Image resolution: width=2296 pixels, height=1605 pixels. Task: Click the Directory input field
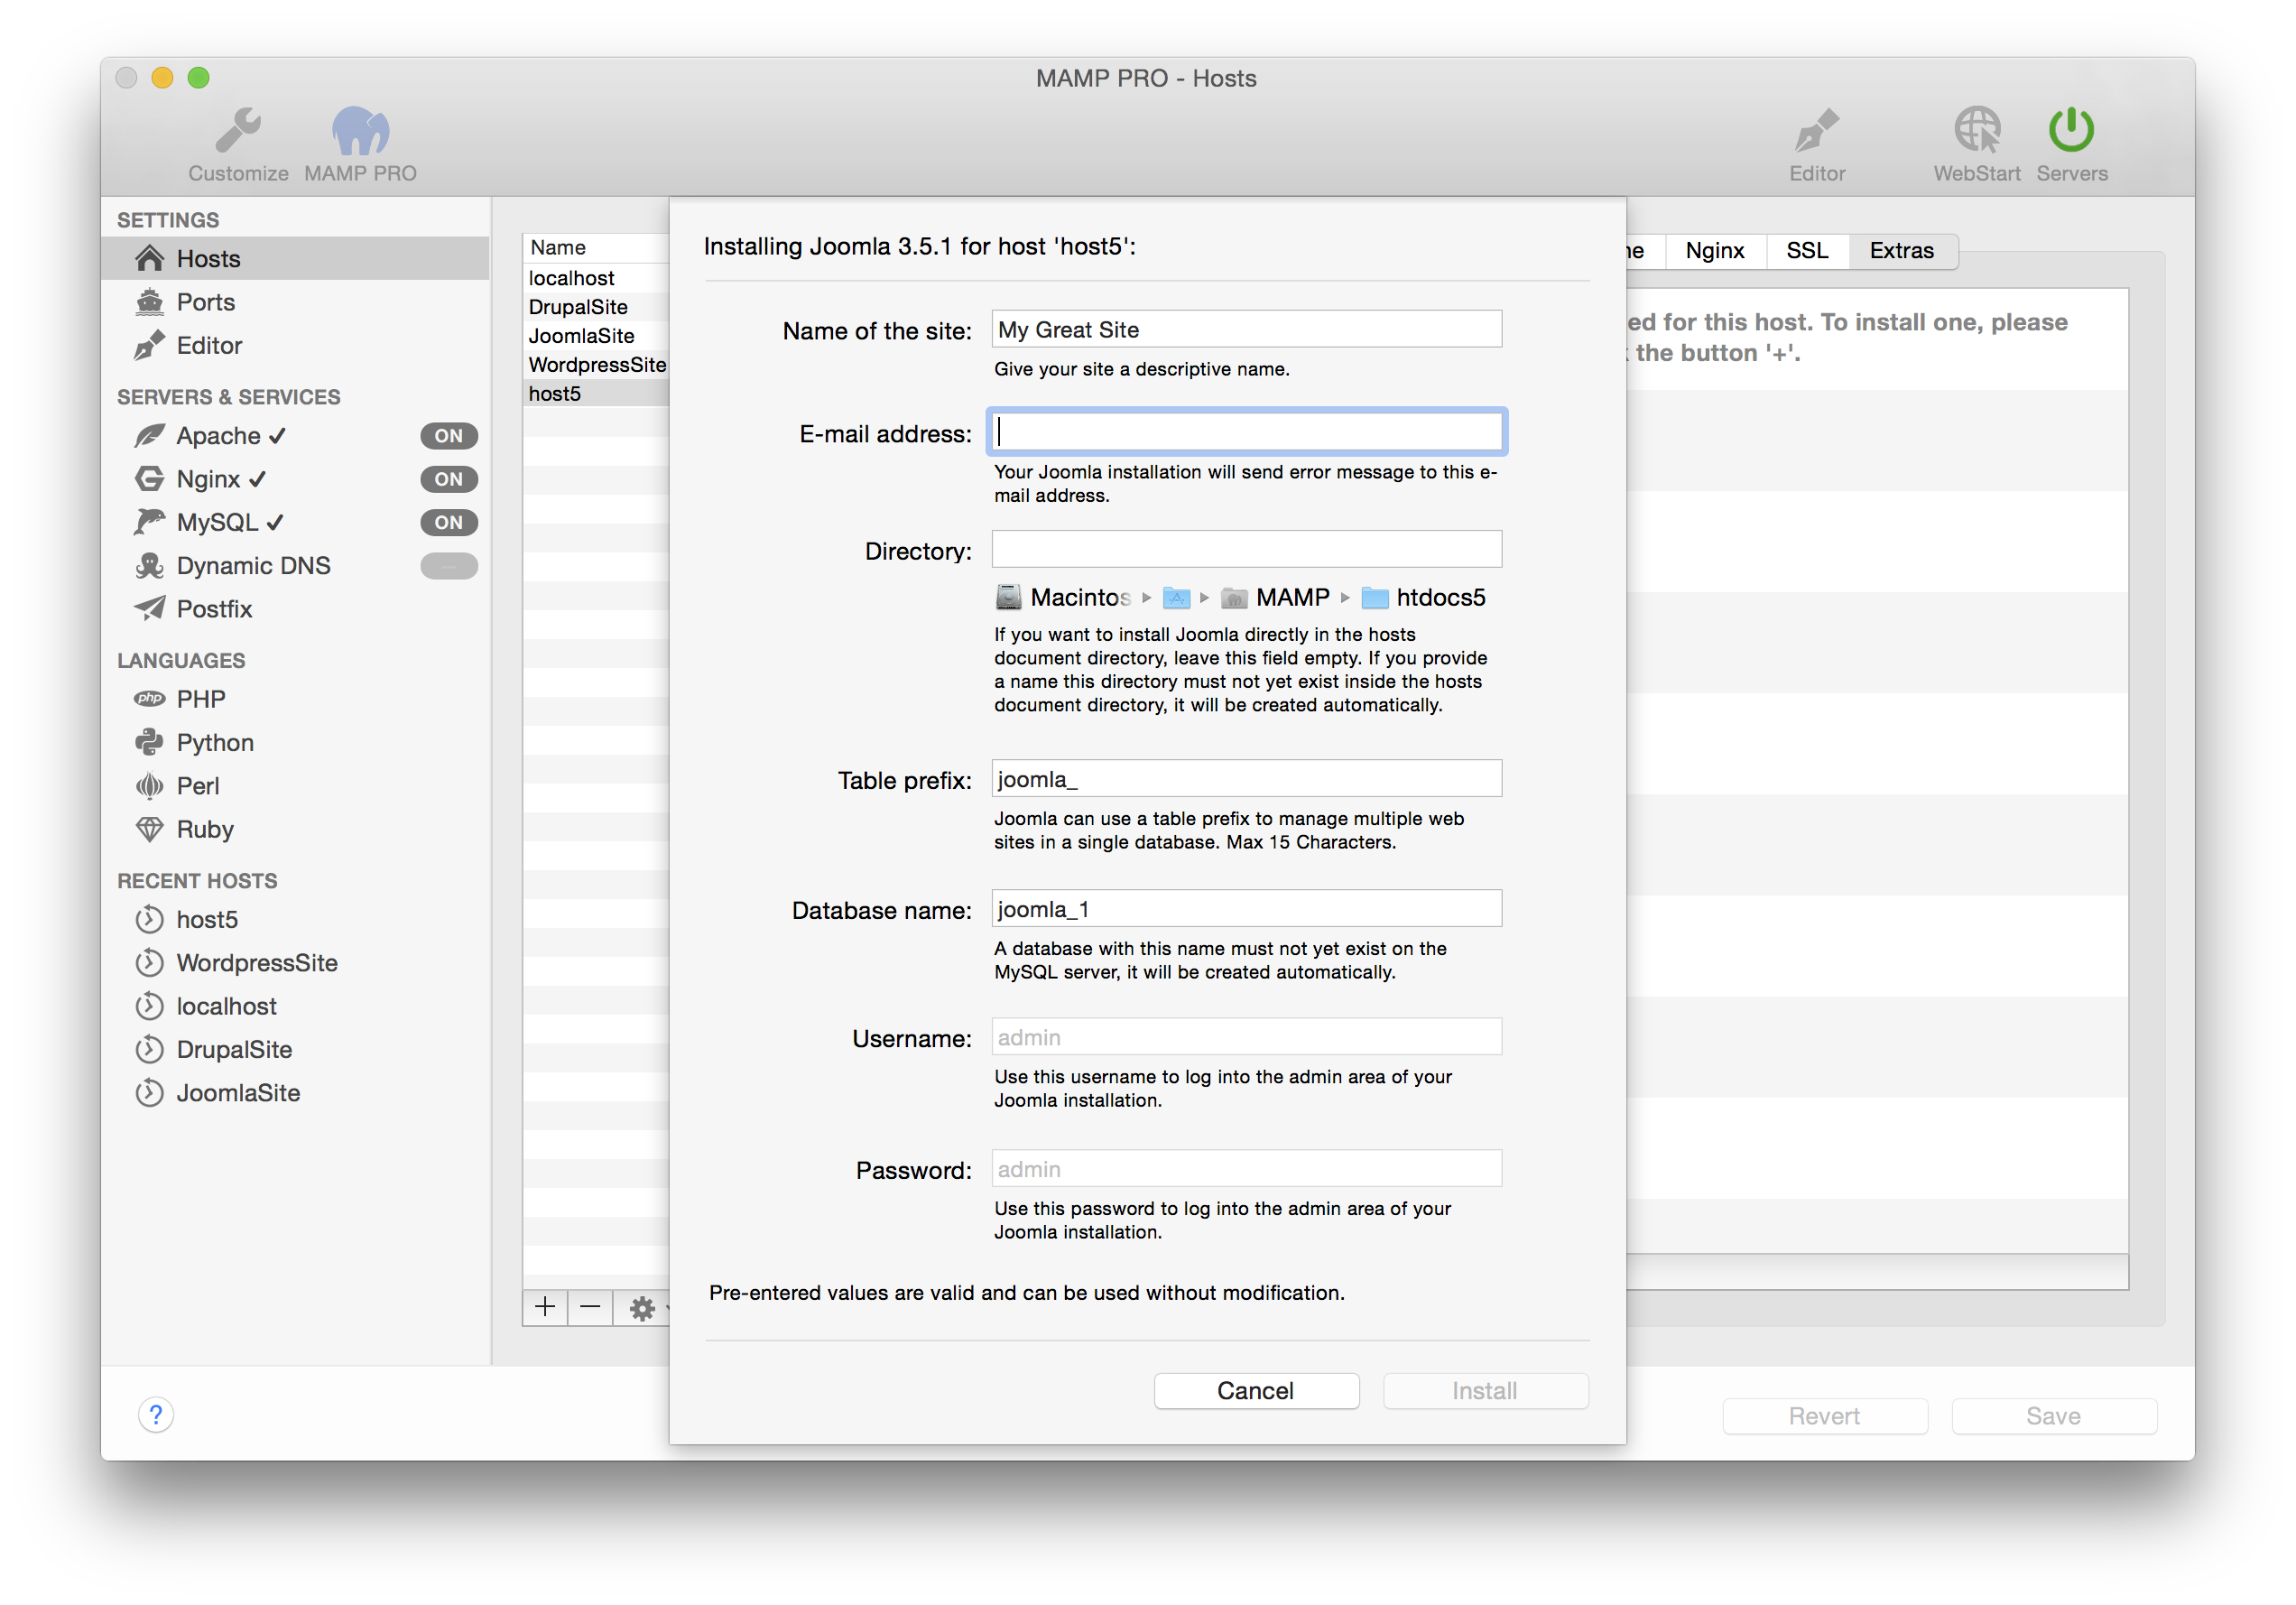[x=1246, y=549]
